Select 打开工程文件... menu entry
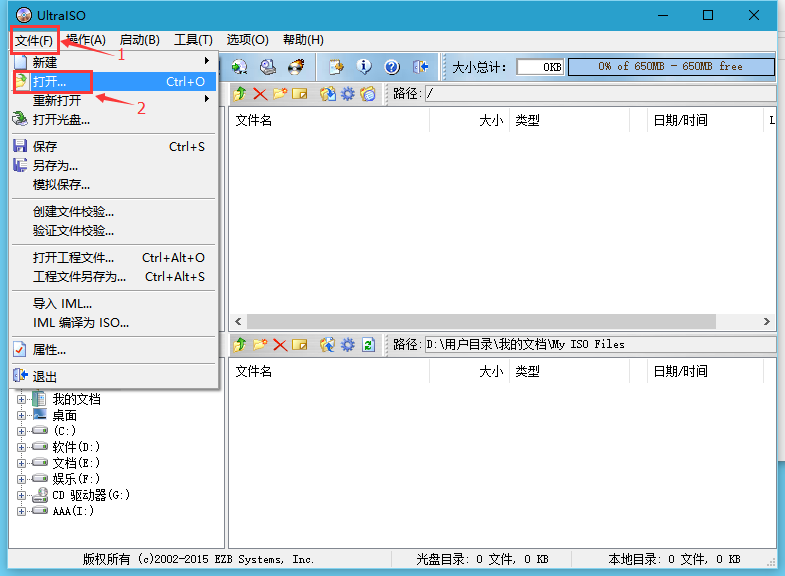Viewport: 785px width, 576px height. click(x=114, y=258)
